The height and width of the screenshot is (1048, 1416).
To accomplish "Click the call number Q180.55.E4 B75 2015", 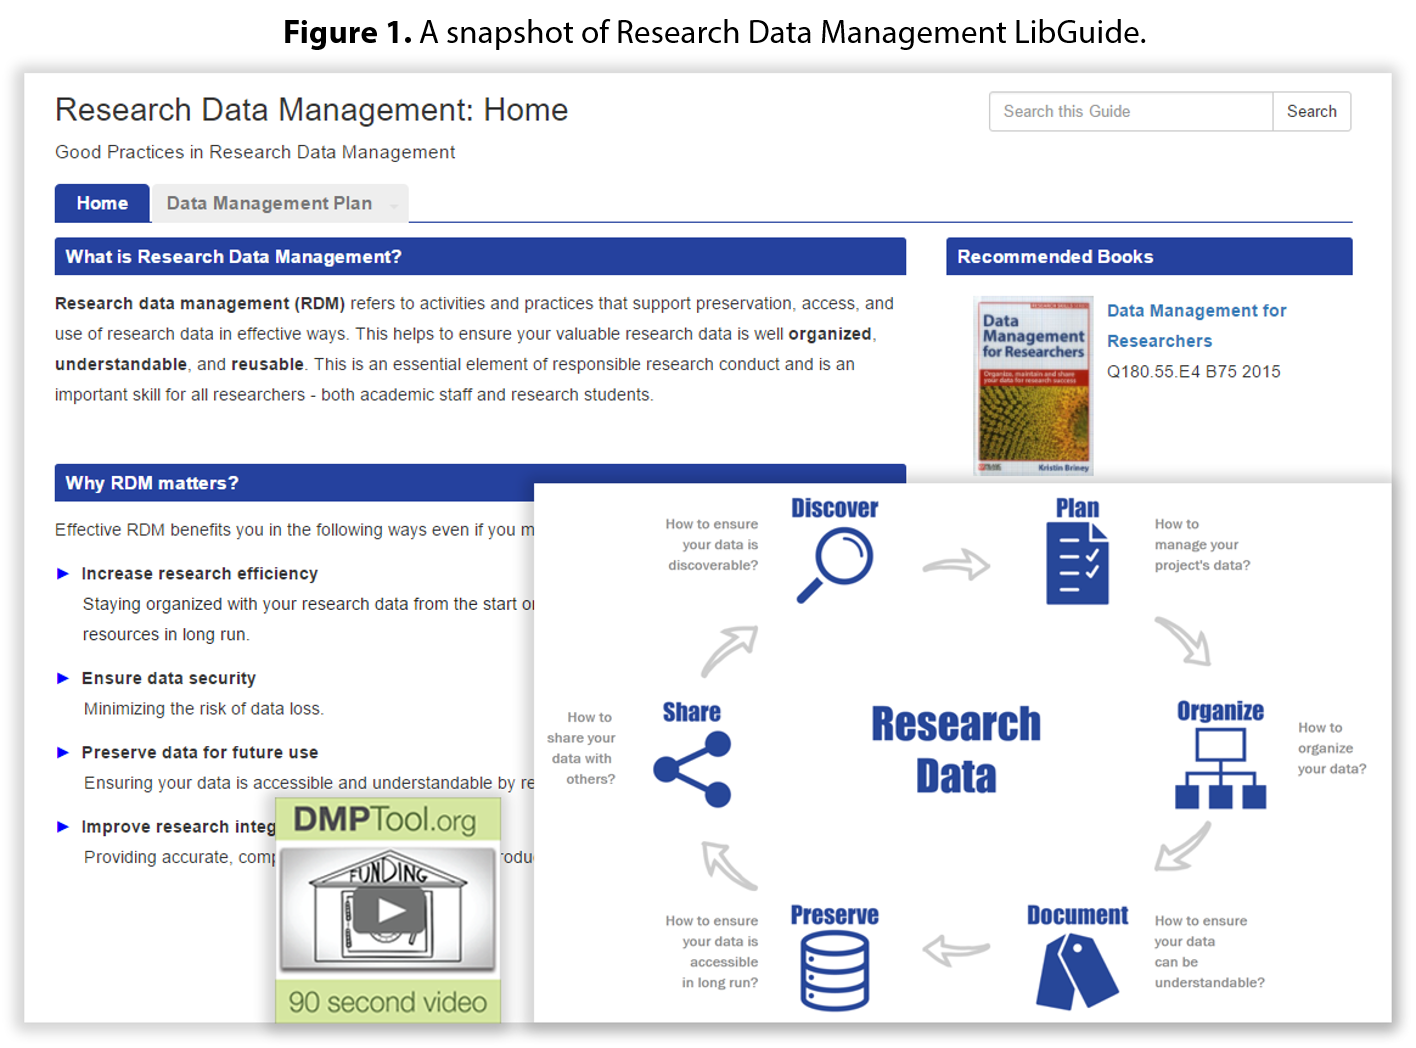I will pyautogui.click(x=1193, y=372).
